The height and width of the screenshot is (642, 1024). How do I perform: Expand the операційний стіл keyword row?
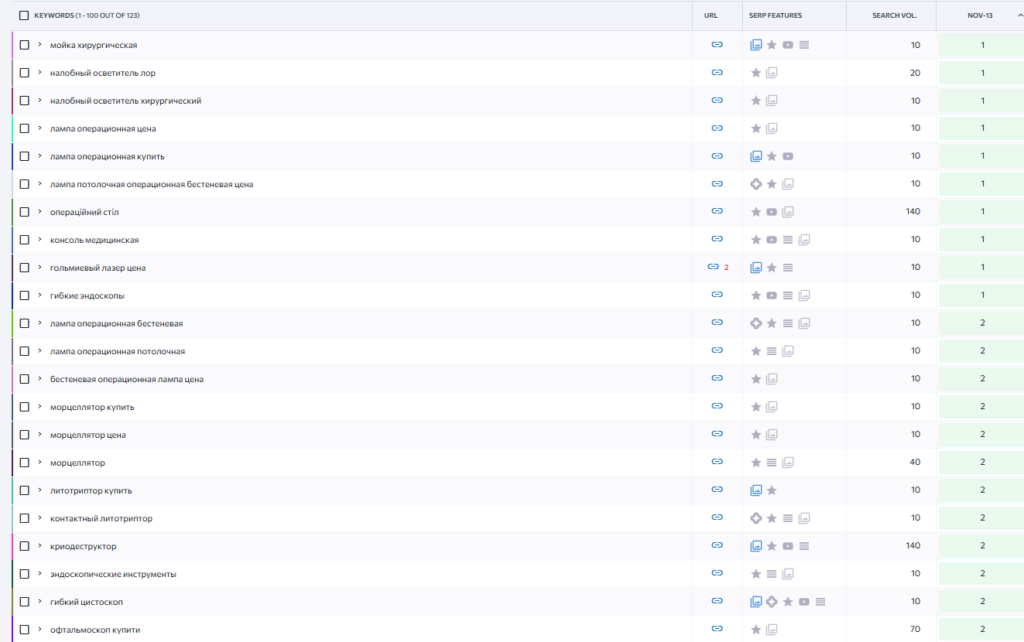tap(40, 211)
